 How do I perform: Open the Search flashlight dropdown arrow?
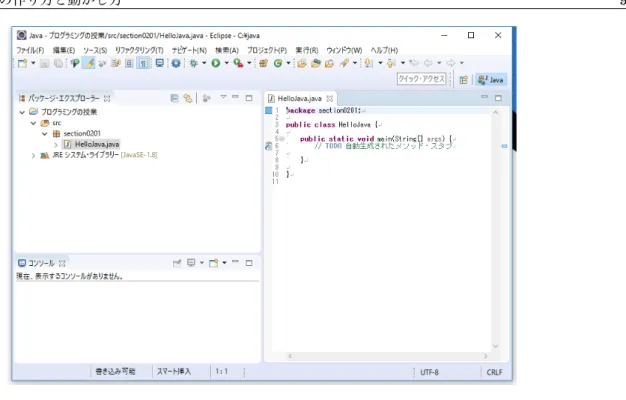(x=355, y=63)
